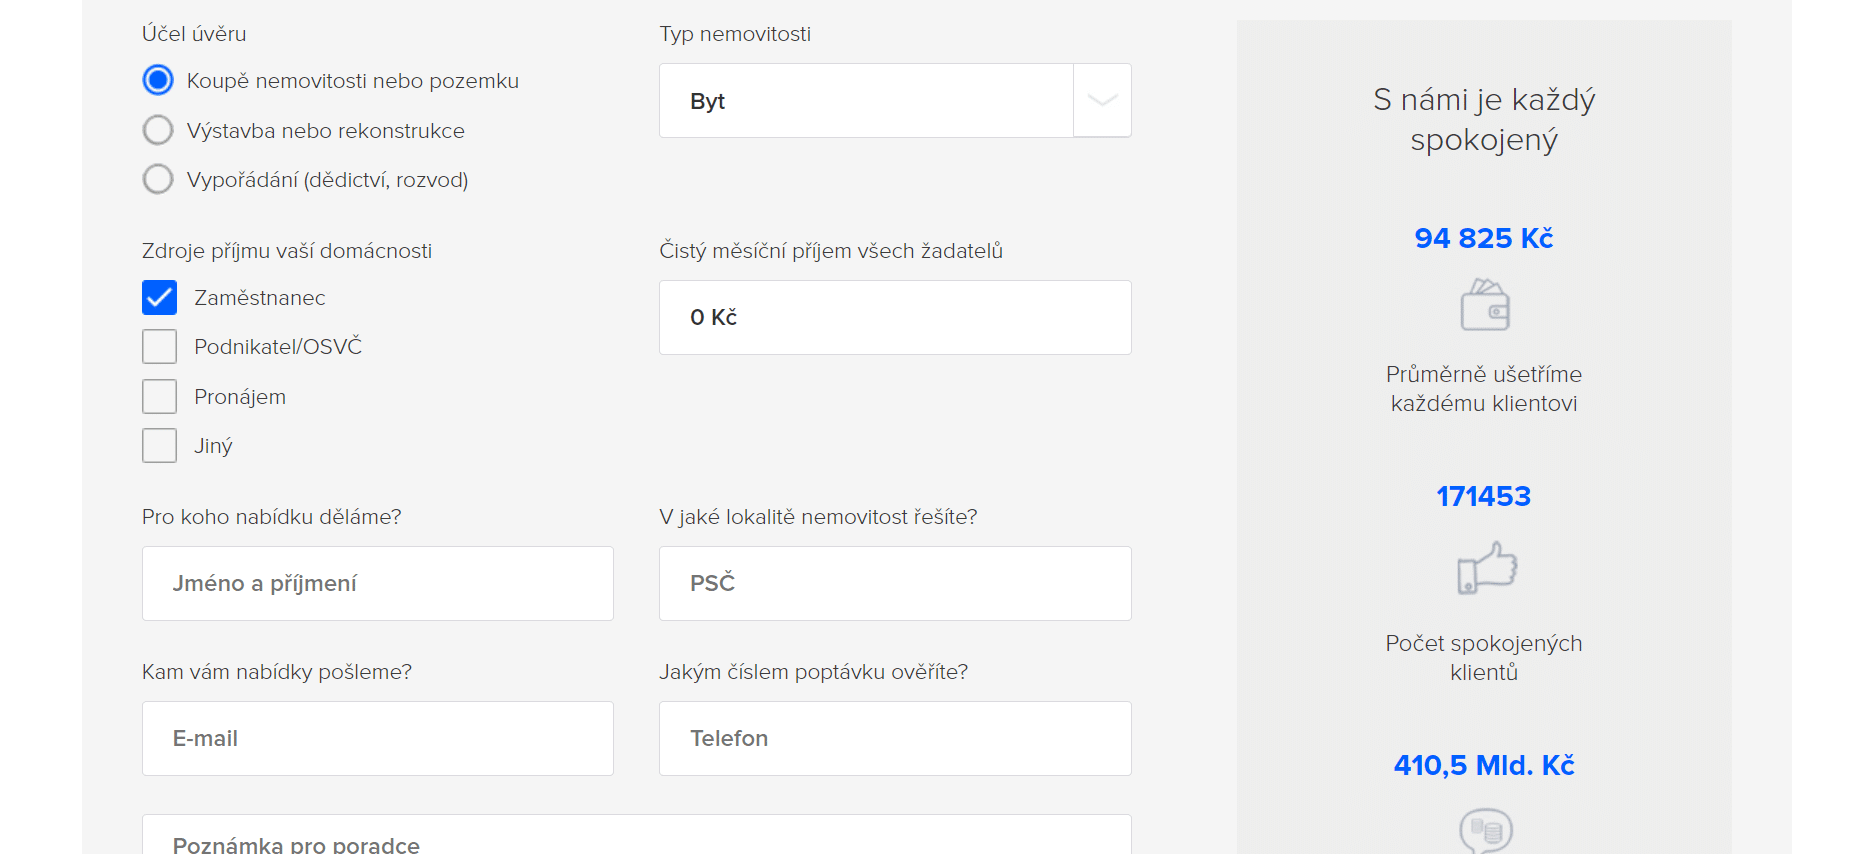Enable the Pronájem income checkbox
Image resolution: width=1871 pixels, height=854 pixels.
(159, 396)
